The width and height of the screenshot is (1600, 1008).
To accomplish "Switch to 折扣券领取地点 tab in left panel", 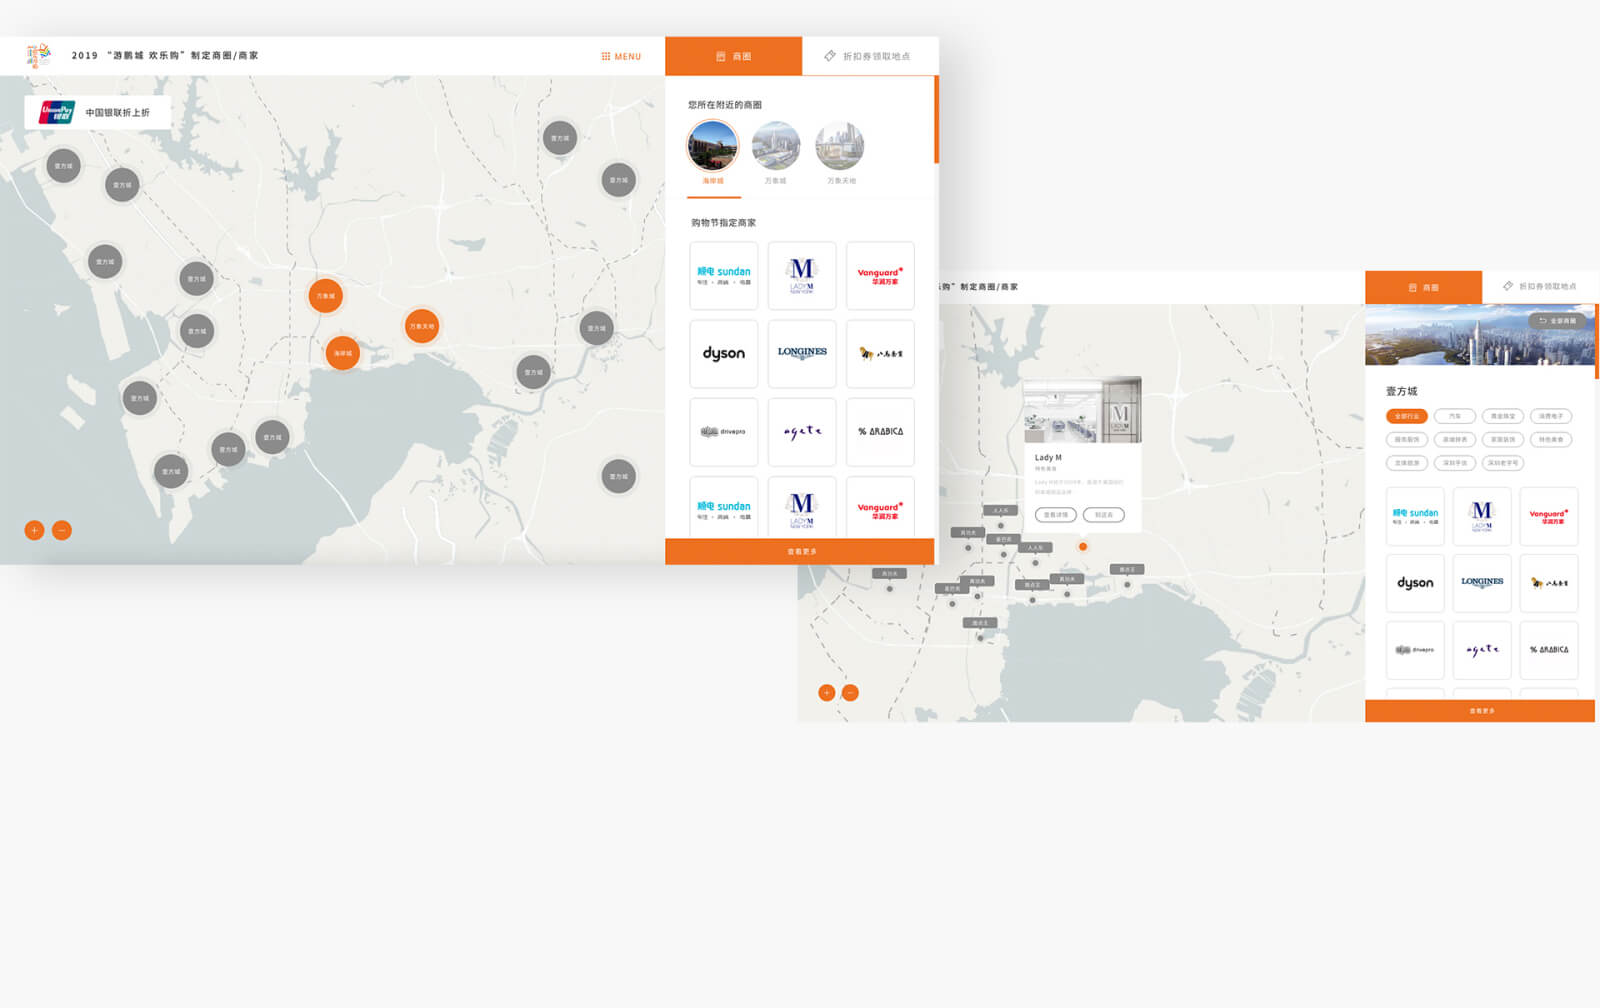I will 868,56.
